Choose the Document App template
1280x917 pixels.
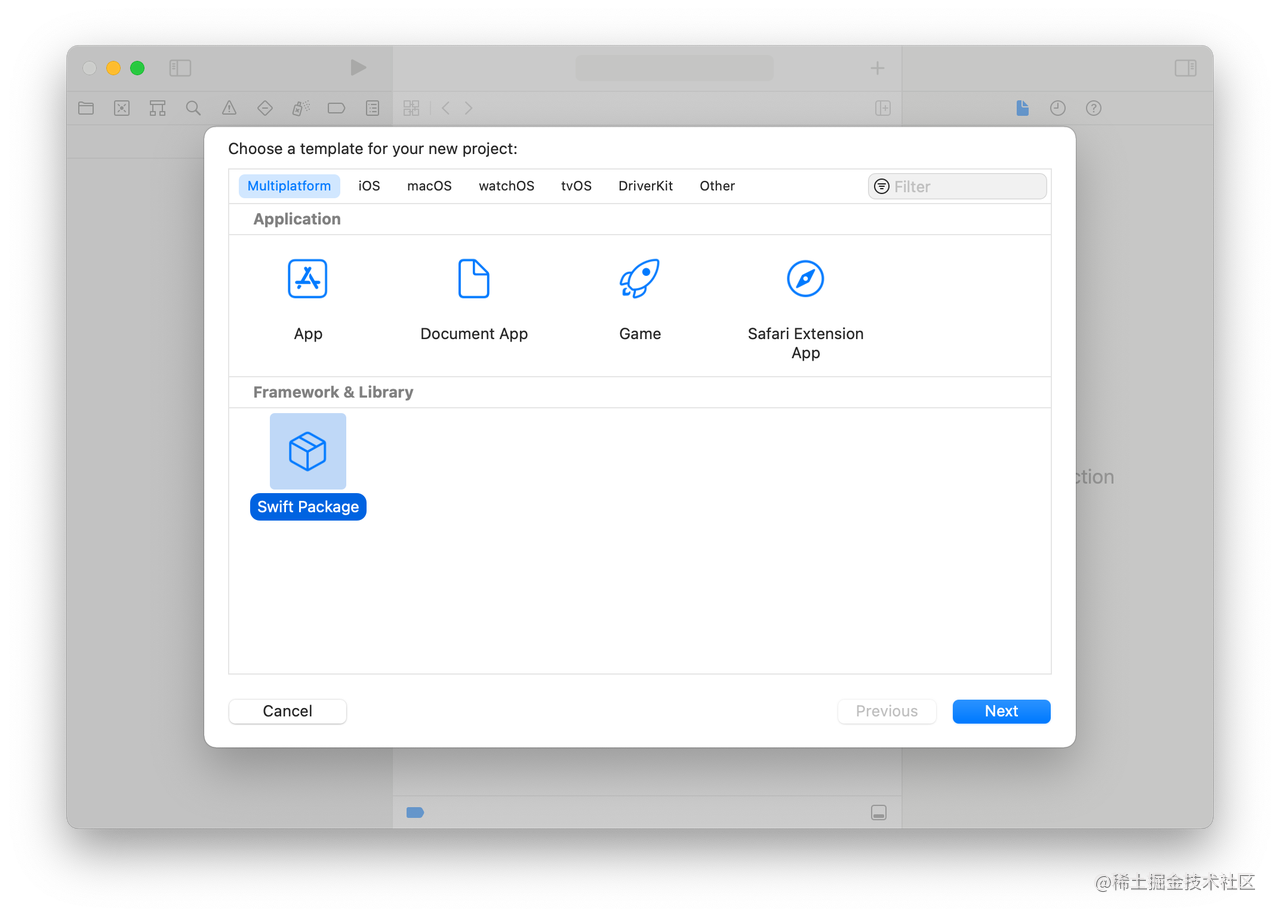474,279
